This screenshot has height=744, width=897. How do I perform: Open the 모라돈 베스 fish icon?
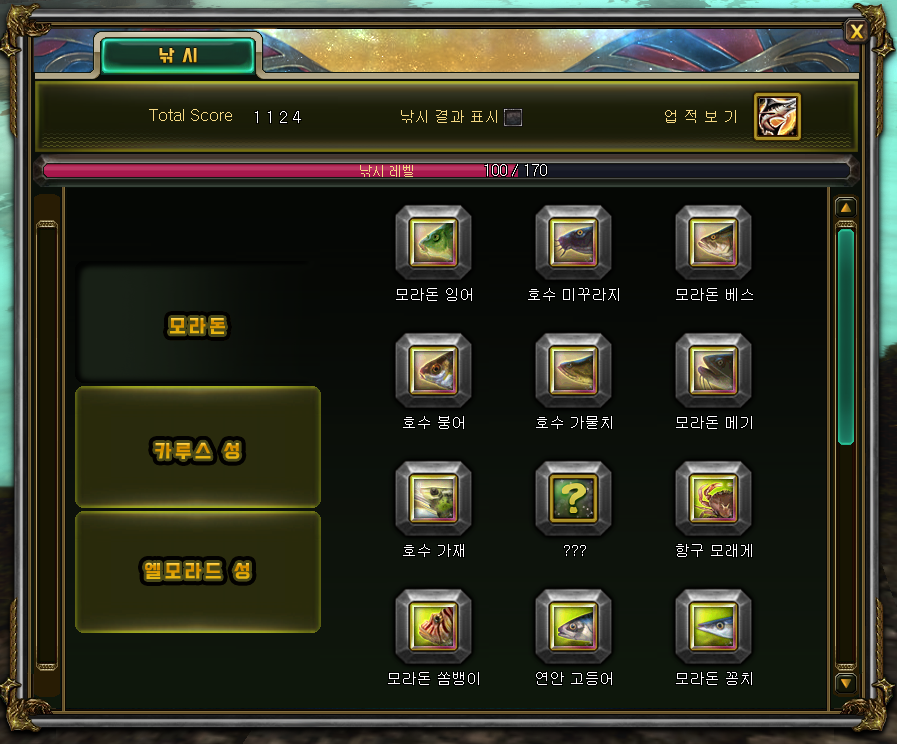pos(713,242)
